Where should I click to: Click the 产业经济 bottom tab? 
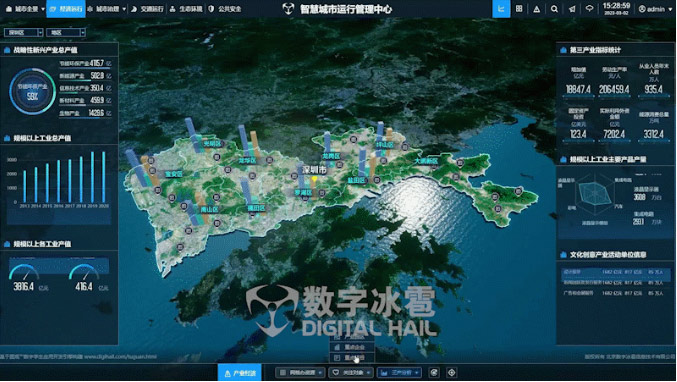tap(240, 373)
